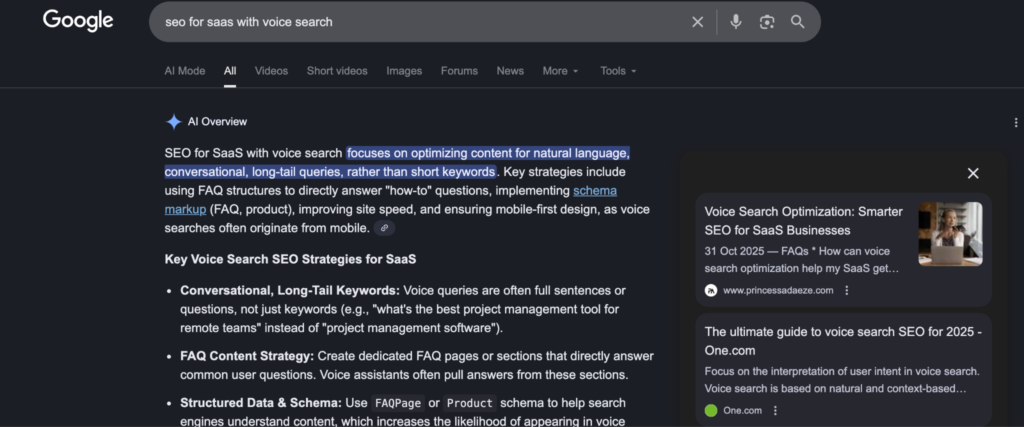Submit search with the magnifying glass icon
This screenshot has width=1024, height=427.
[x=797, y=22]
